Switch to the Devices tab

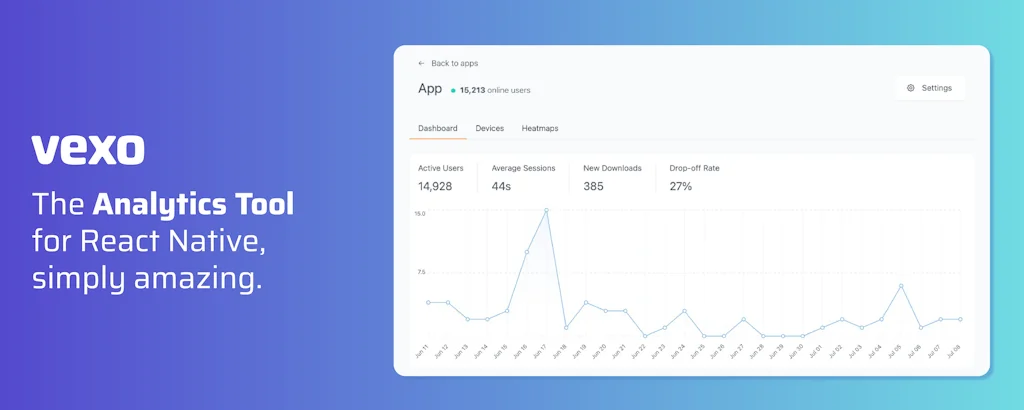(489, 128)
